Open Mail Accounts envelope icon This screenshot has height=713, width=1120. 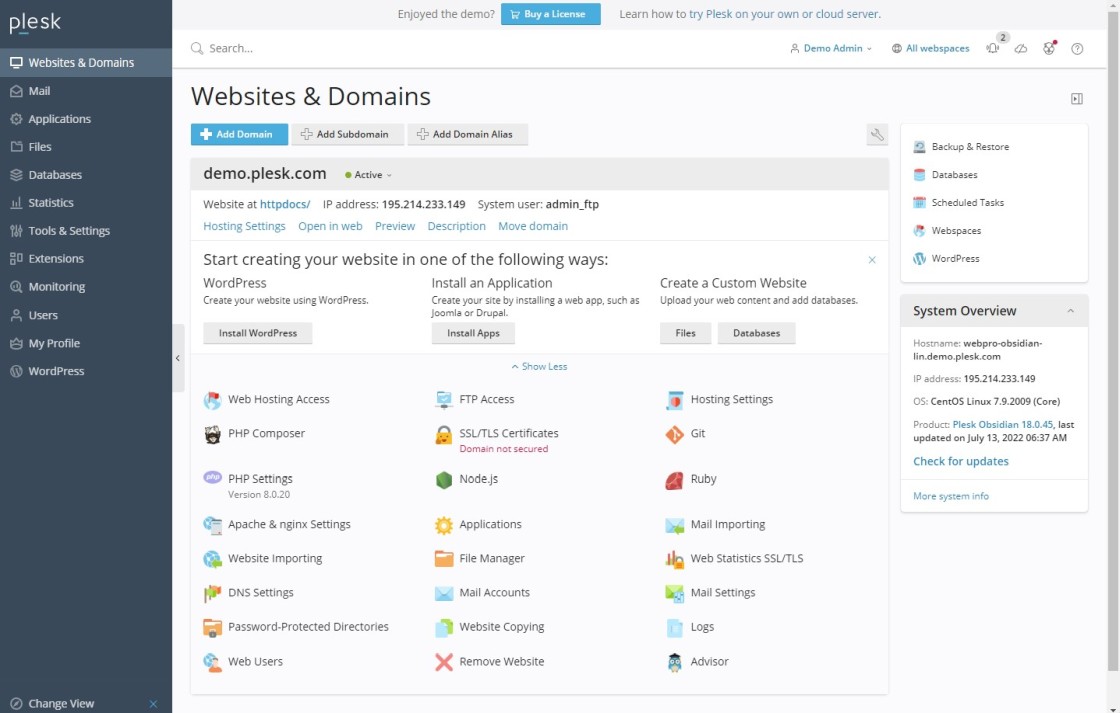[x=444, y=593]
